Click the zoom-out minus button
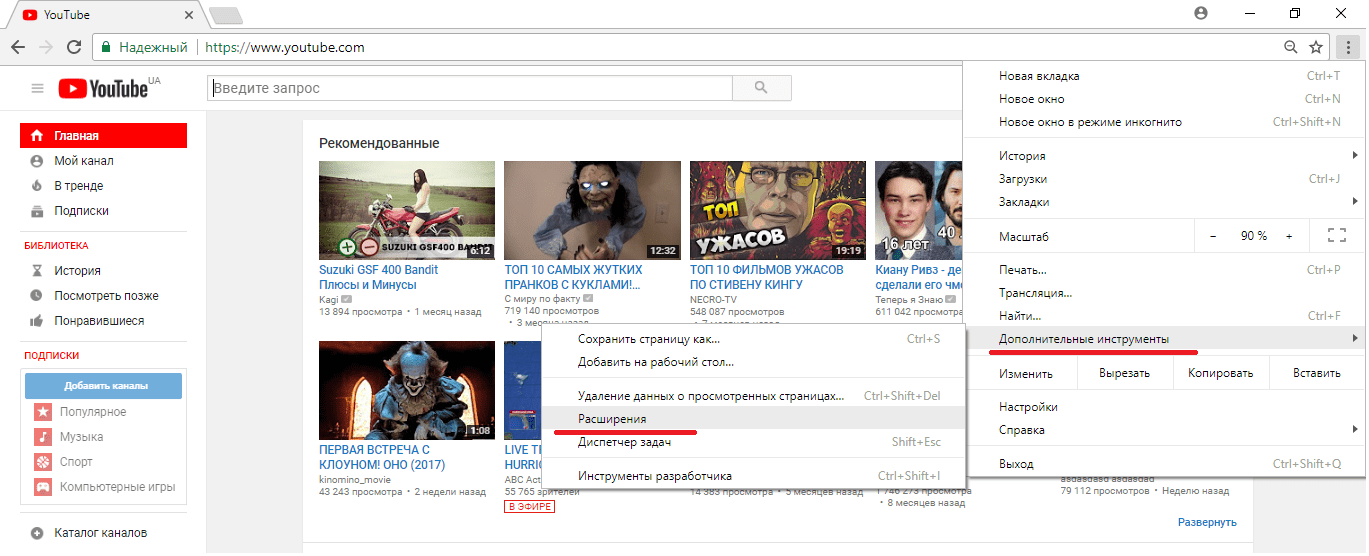 [1213, 236]
